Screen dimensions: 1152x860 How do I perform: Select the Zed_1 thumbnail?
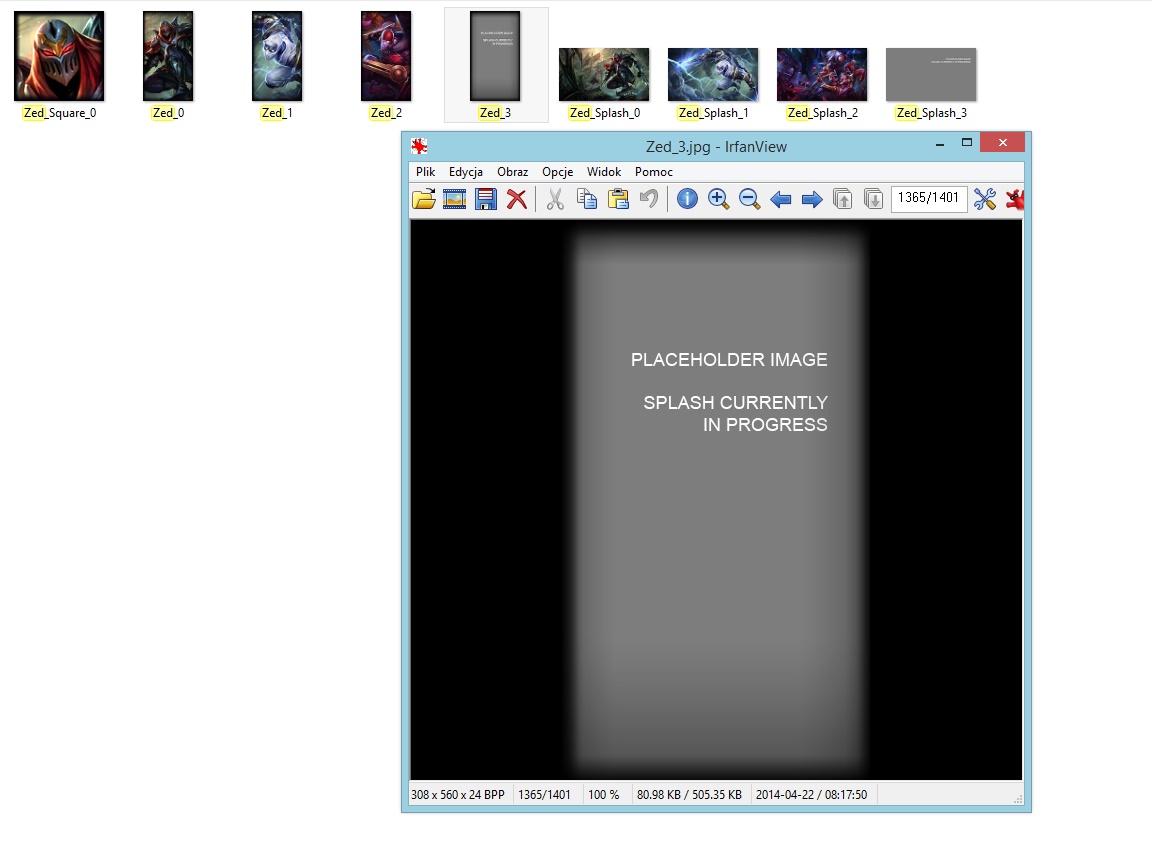click(x=277, y=56)
